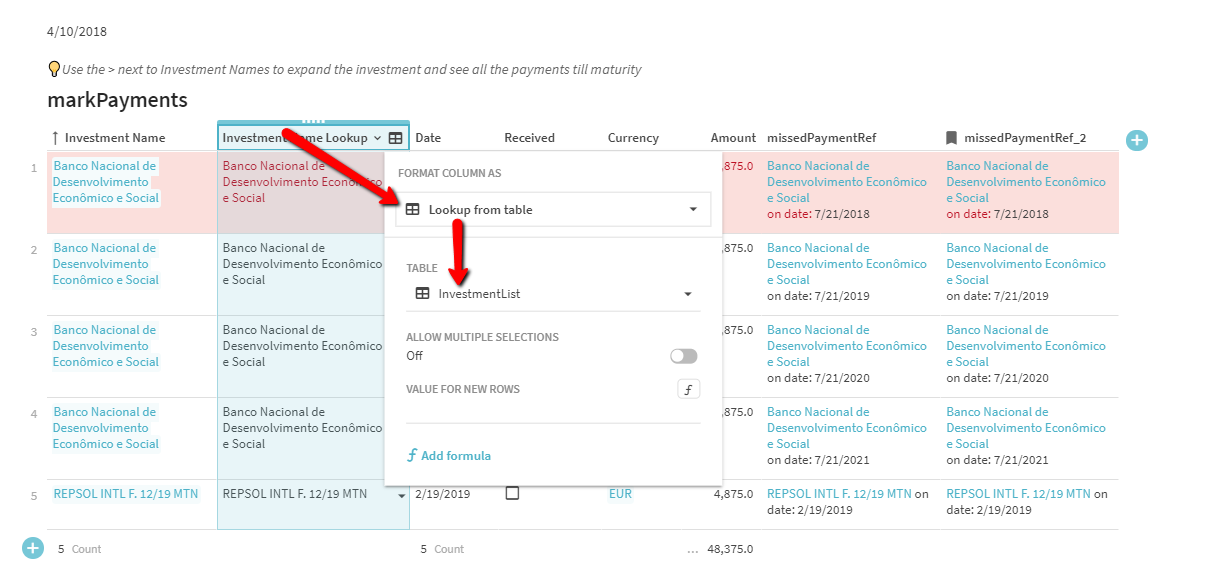Click the 48,375.0 amount total
This screenshot has width=1212, height=579.
tap(730, 549)
